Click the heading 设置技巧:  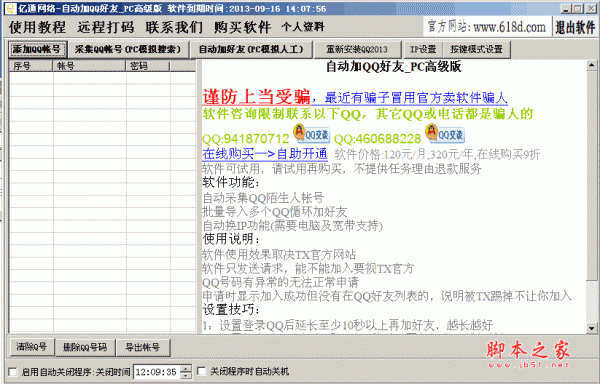click(x=231, y=309)
